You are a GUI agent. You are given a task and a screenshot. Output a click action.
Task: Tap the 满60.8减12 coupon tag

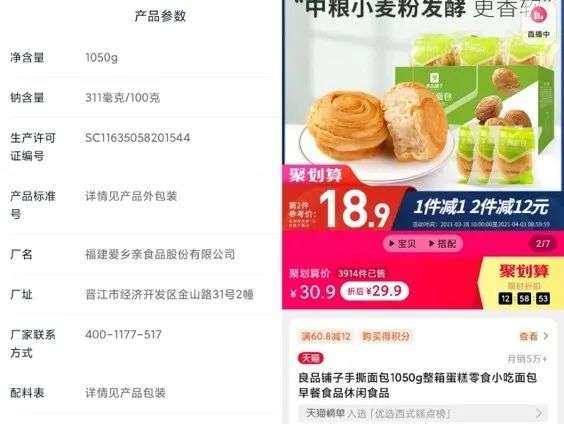pyautogui.click(x=326, y=336)
